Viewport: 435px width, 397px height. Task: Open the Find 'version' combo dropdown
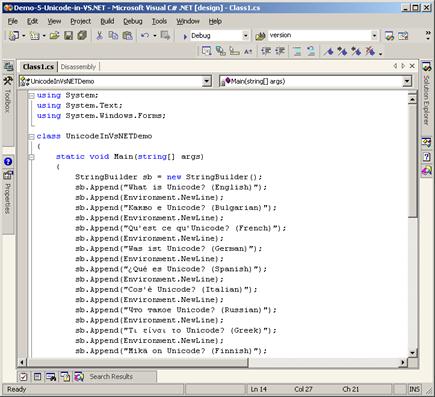click(x=374, y=36)
